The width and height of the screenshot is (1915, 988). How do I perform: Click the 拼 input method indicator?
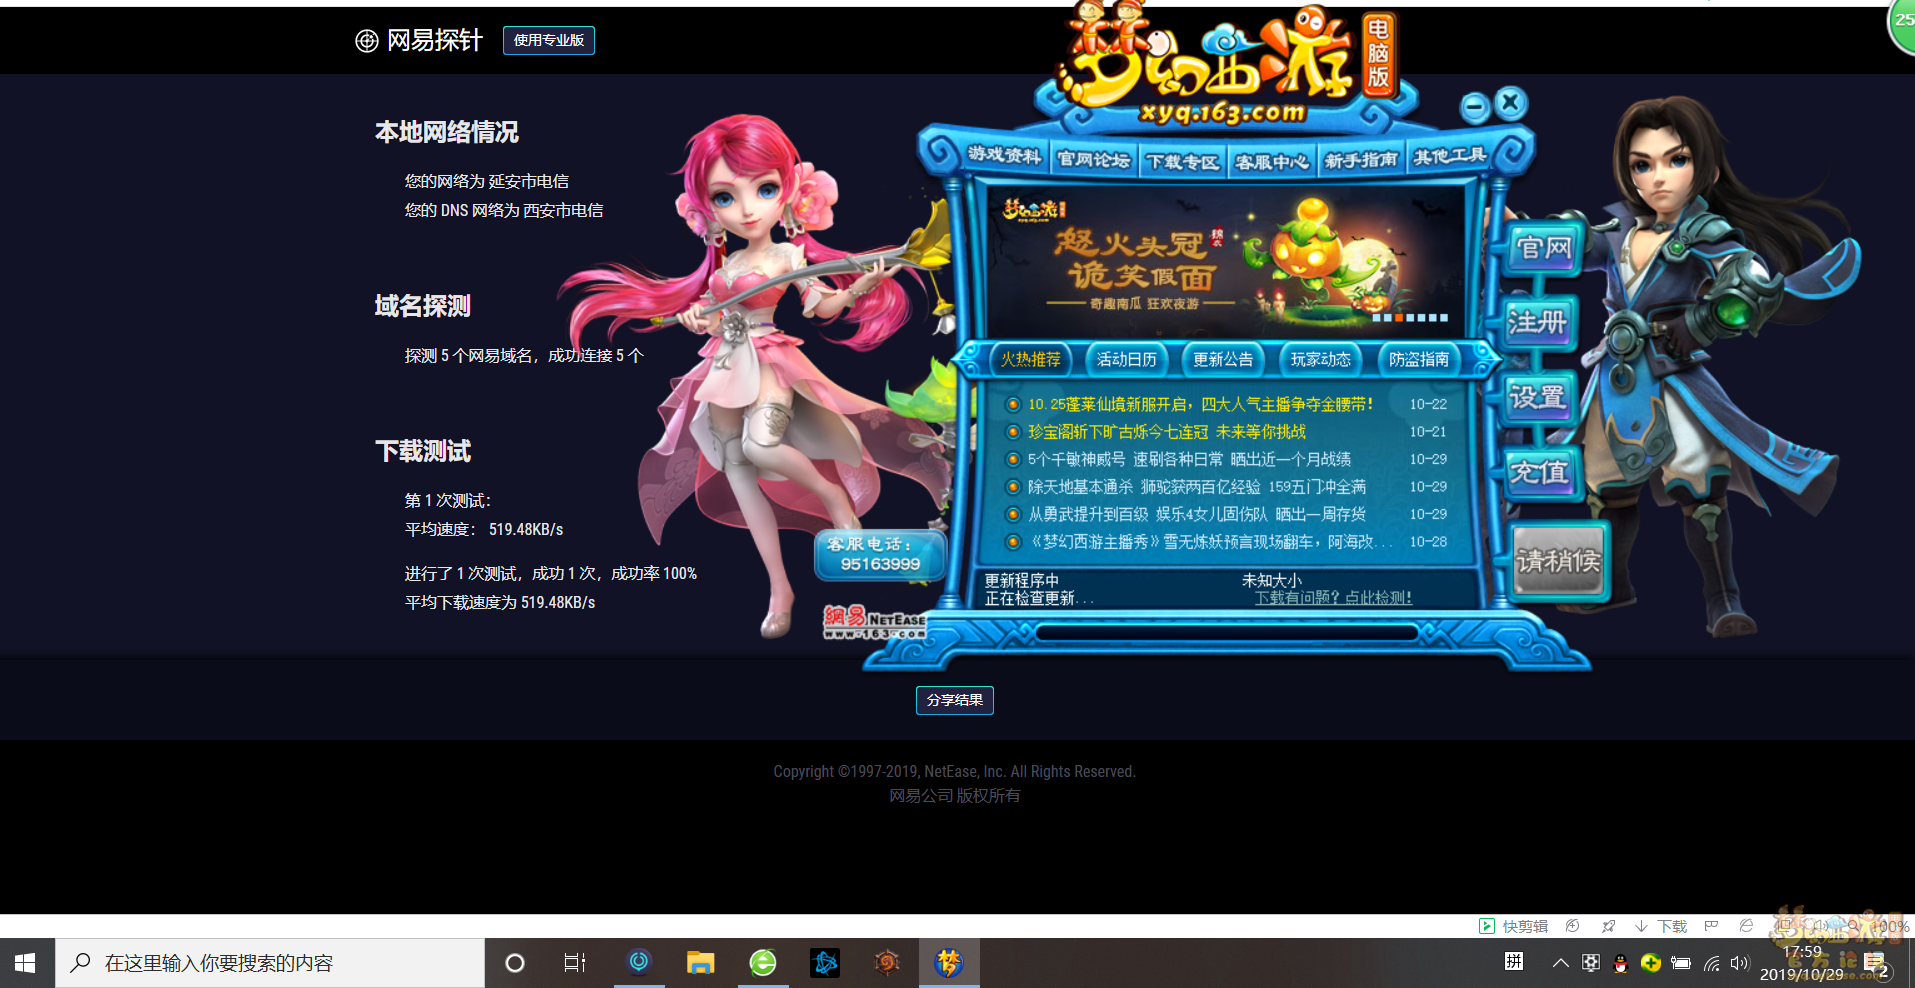1514,962
